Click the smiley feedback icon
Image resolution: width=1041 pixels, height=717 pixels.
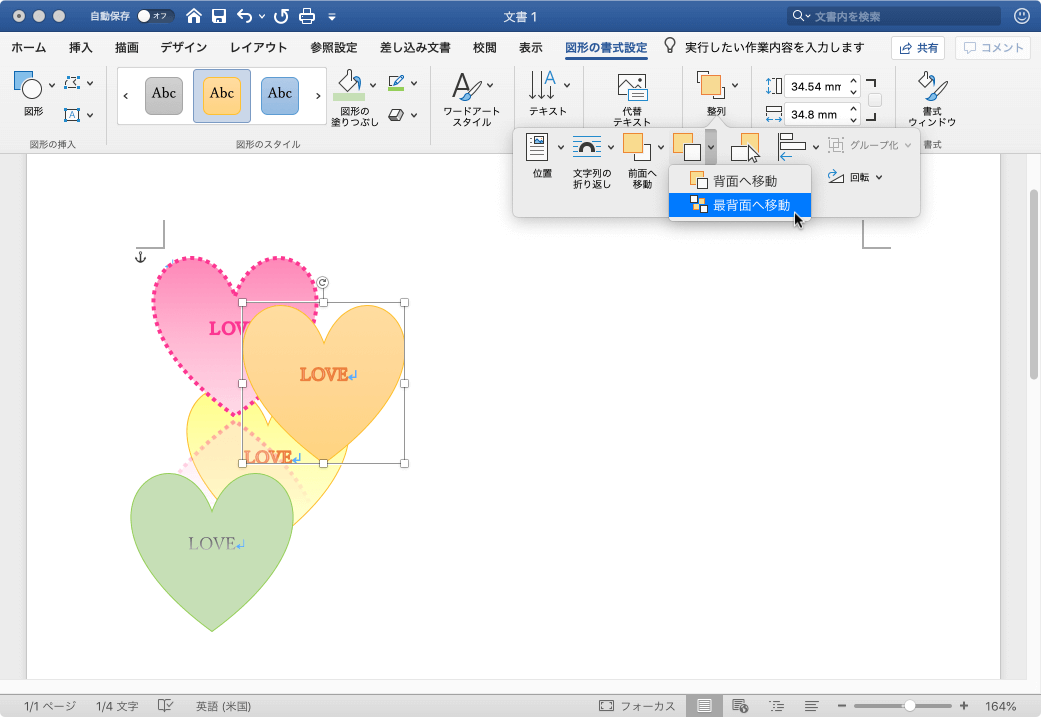[1022, 16]
